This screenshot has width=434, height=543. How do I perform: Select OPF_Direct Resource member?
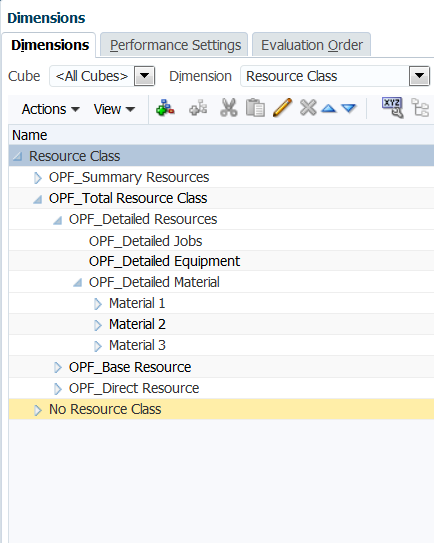pos(134,388)
